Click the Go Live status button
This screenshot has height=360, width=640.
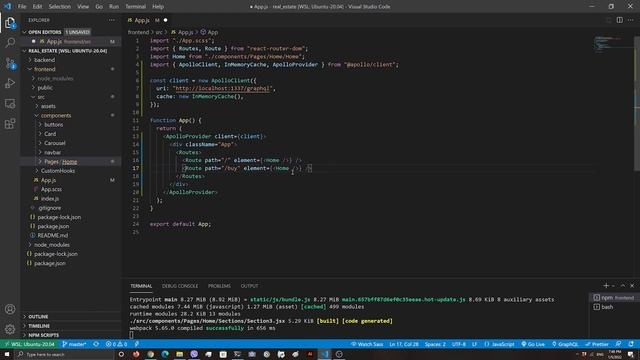(x=533, y=344)
